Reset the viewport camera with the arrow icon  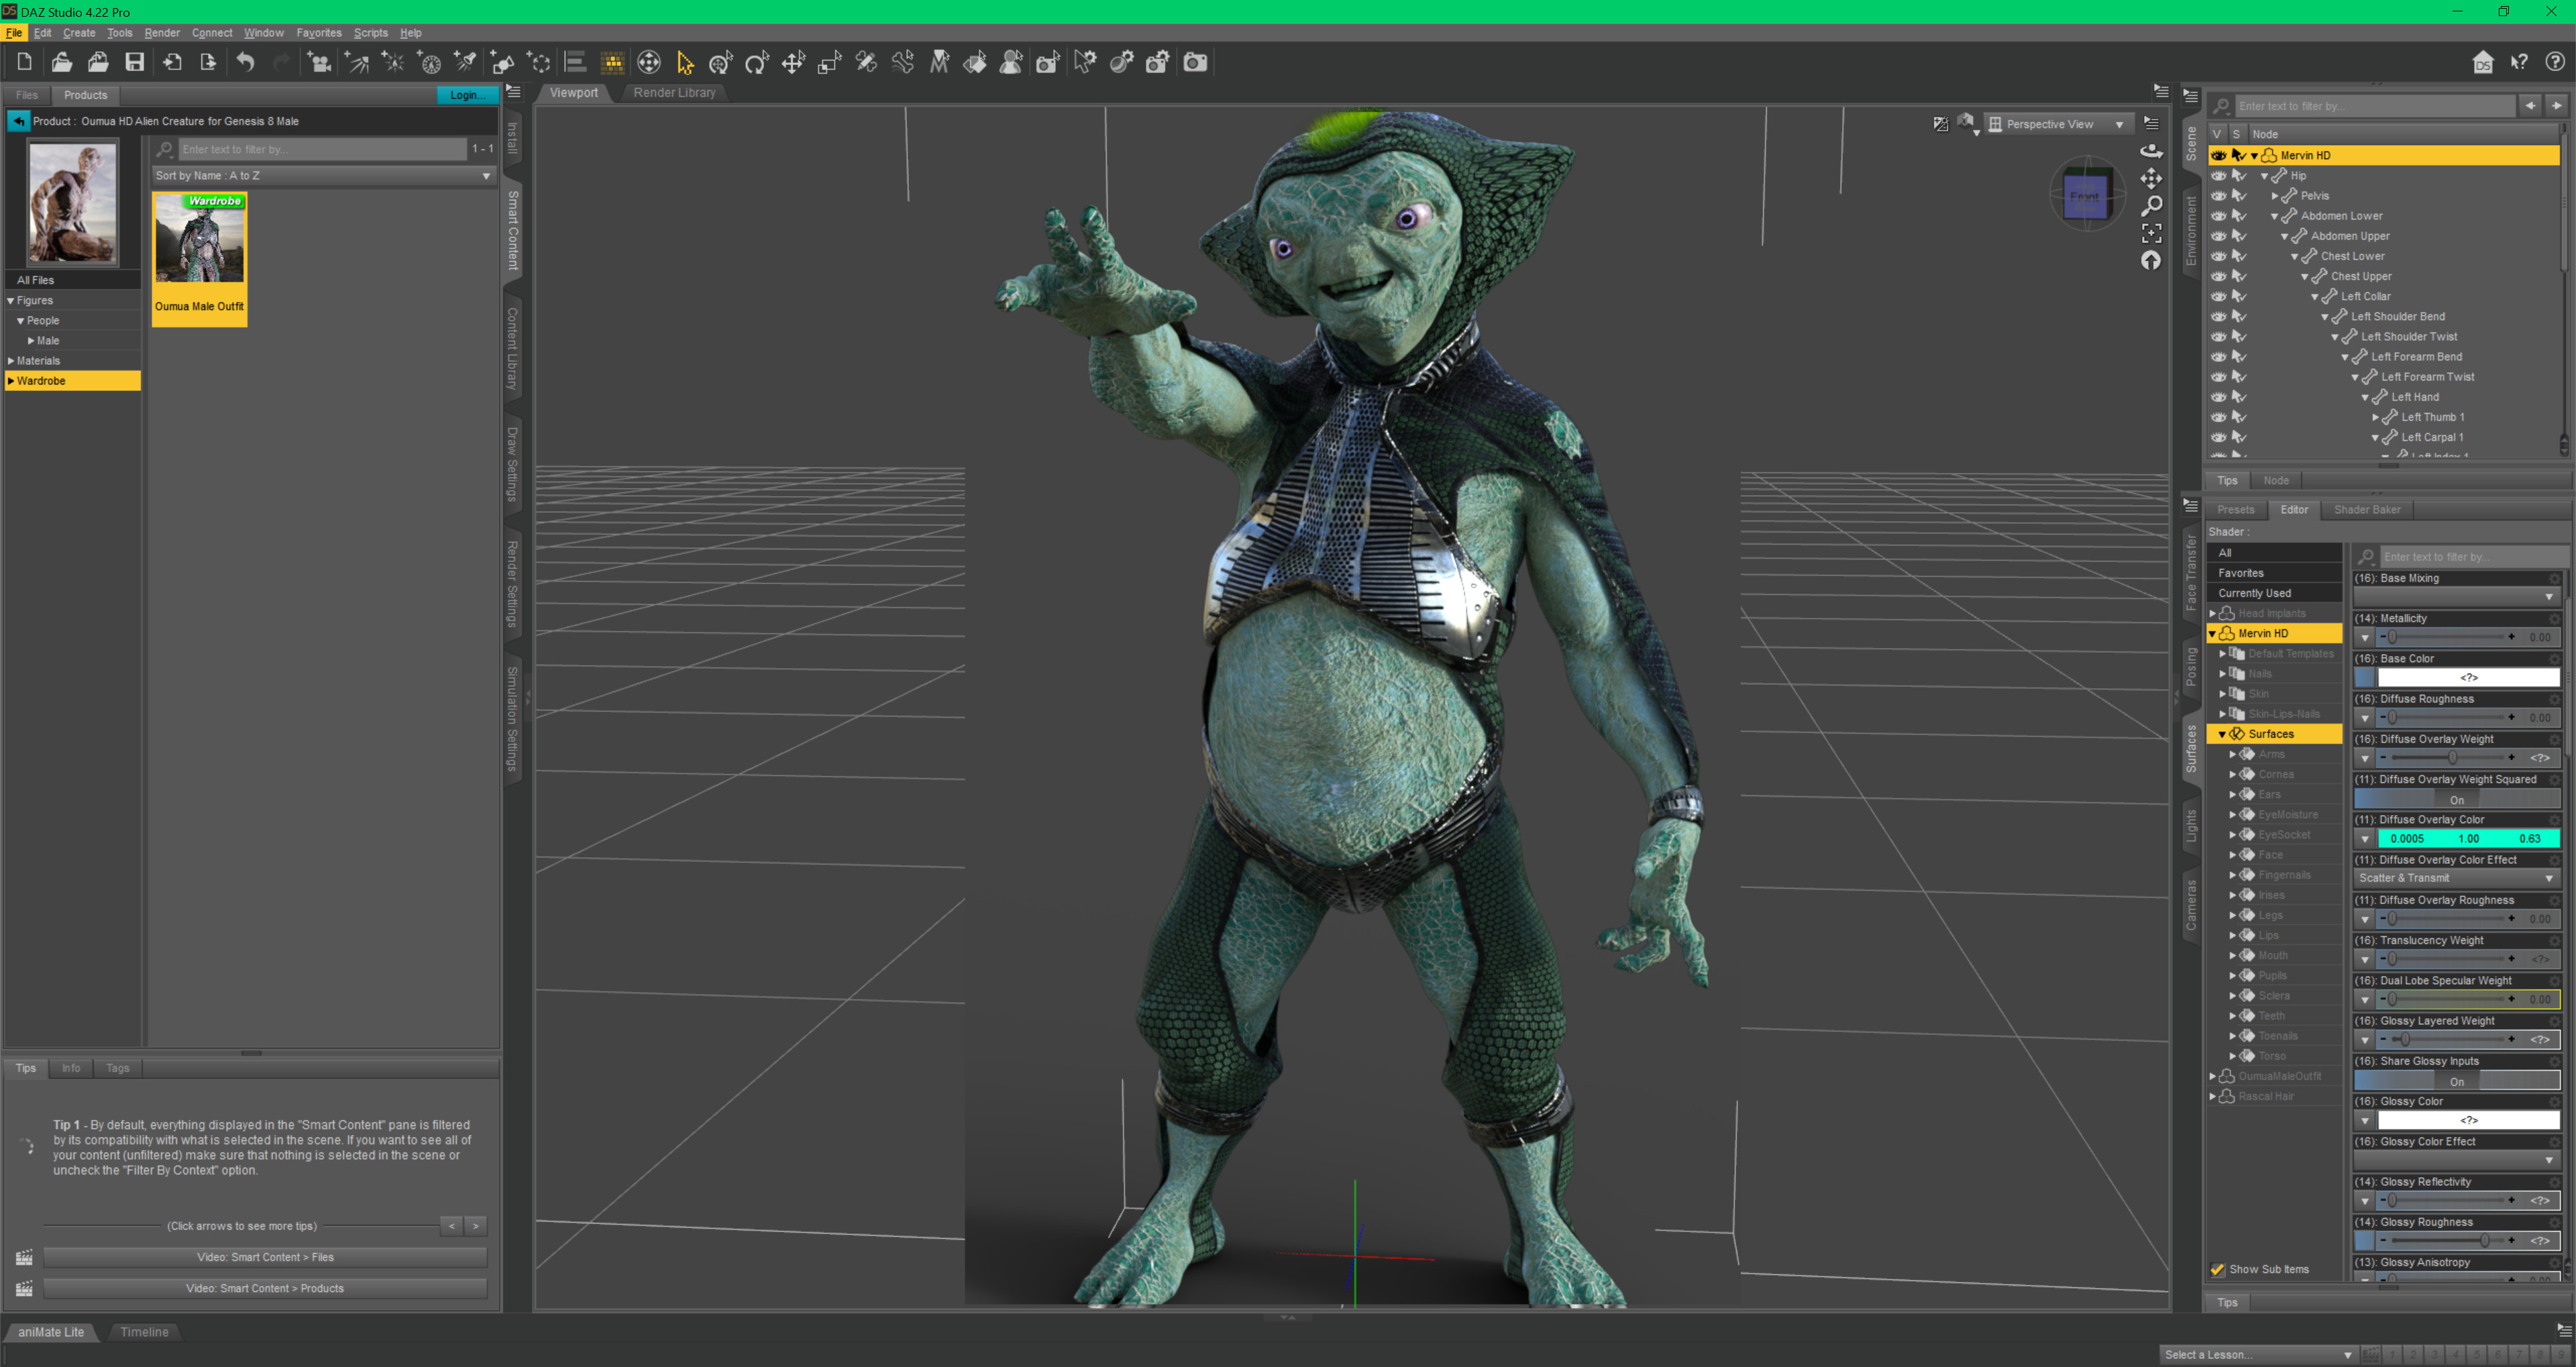(2150, 261)
